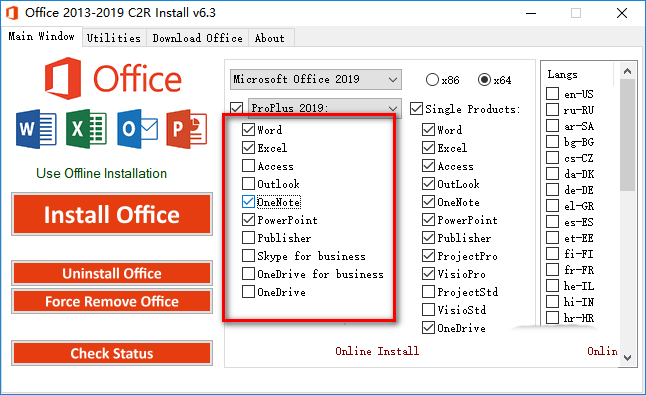The image size is (646, 395).
Task: Select the Main Window tab
Action: [41, 36]
